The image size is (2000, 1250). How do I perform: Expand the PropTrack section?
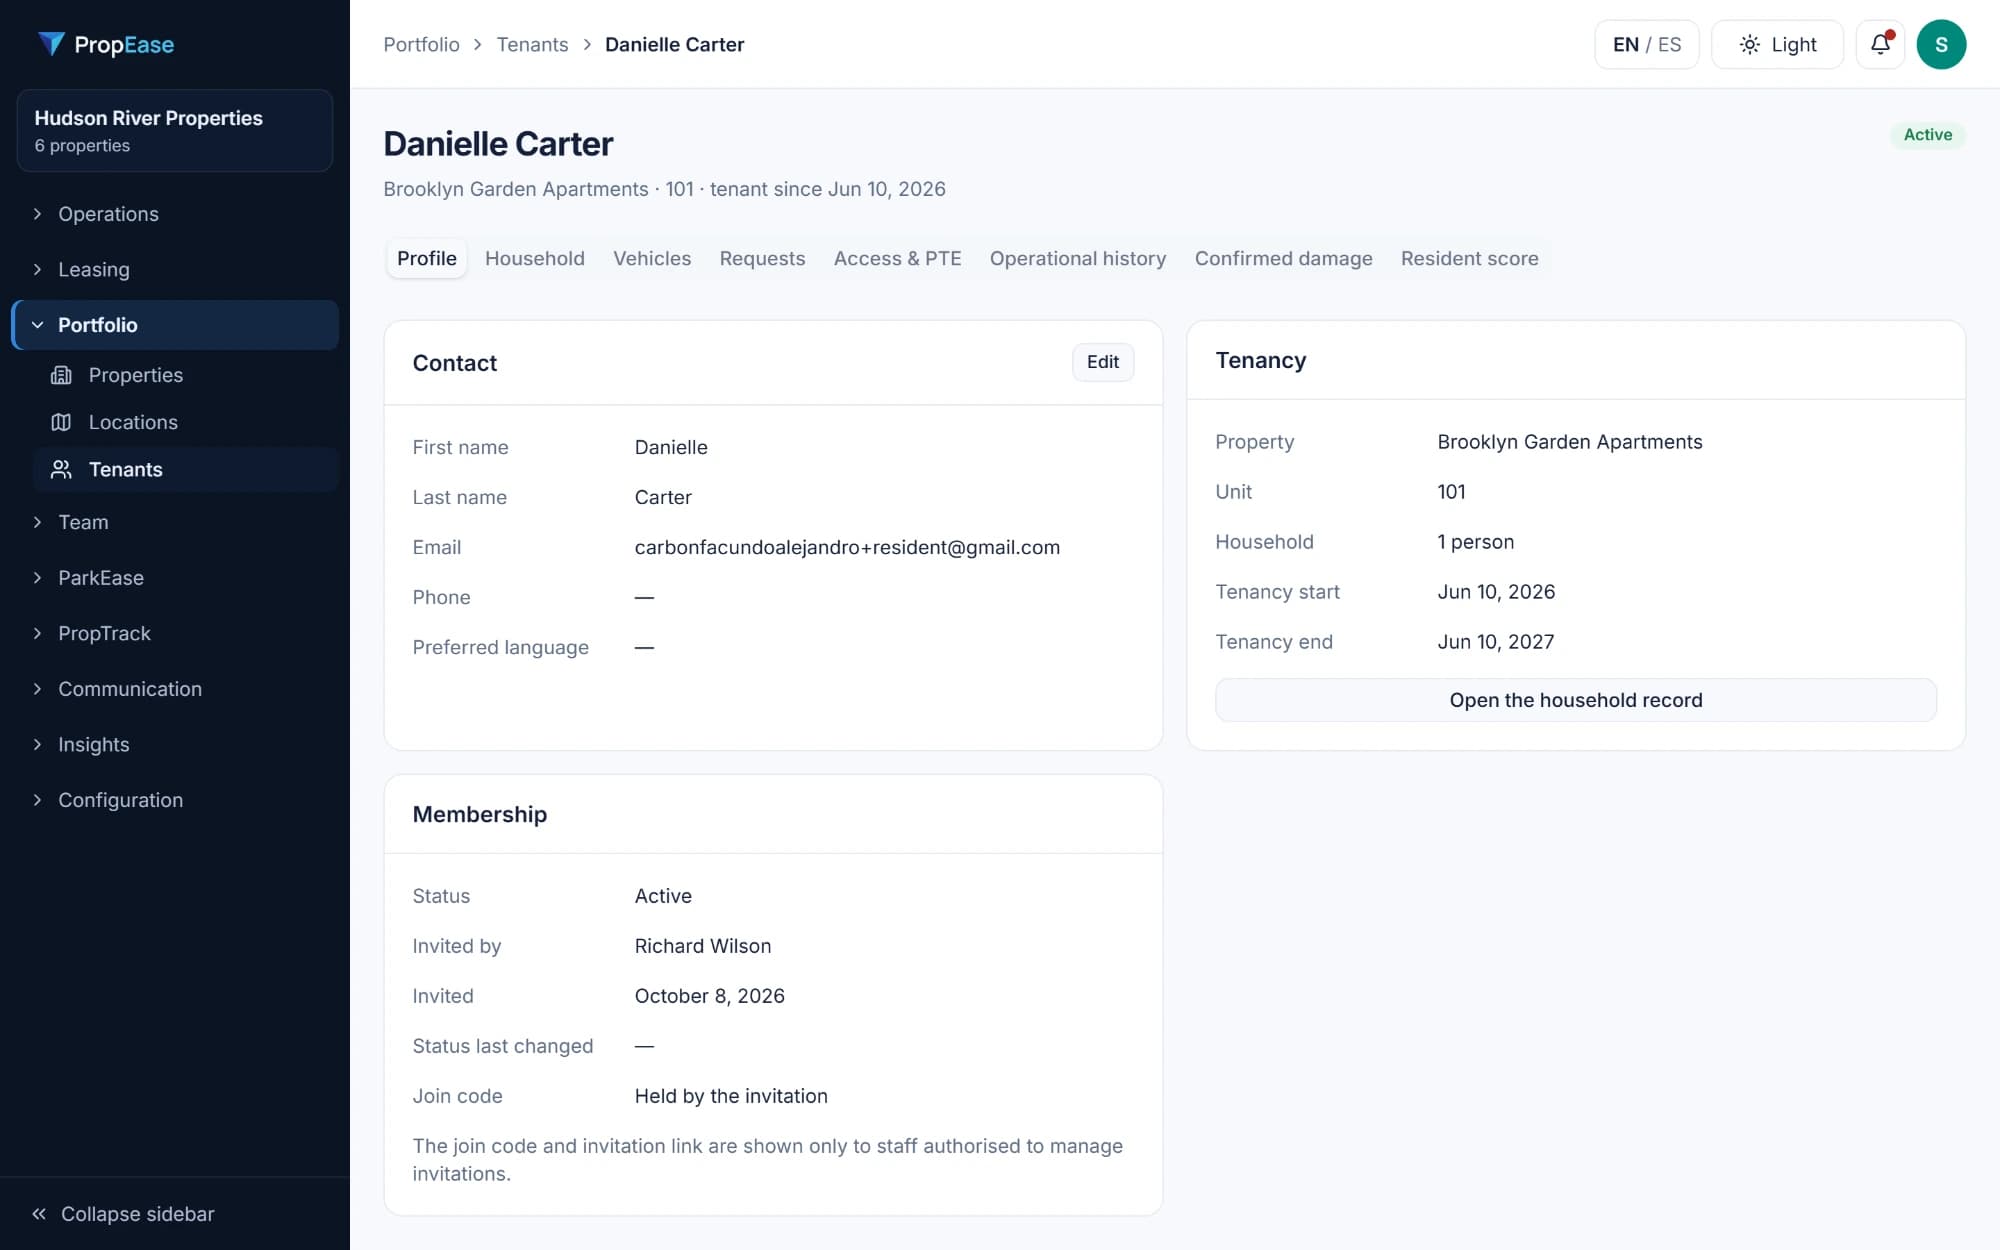[x=175, y=633]
